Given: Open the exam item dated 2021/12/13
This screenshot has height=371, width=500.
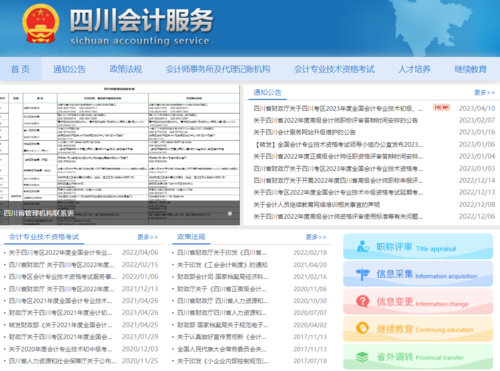Looking at the screenshot, I should [x=61, y=289].
